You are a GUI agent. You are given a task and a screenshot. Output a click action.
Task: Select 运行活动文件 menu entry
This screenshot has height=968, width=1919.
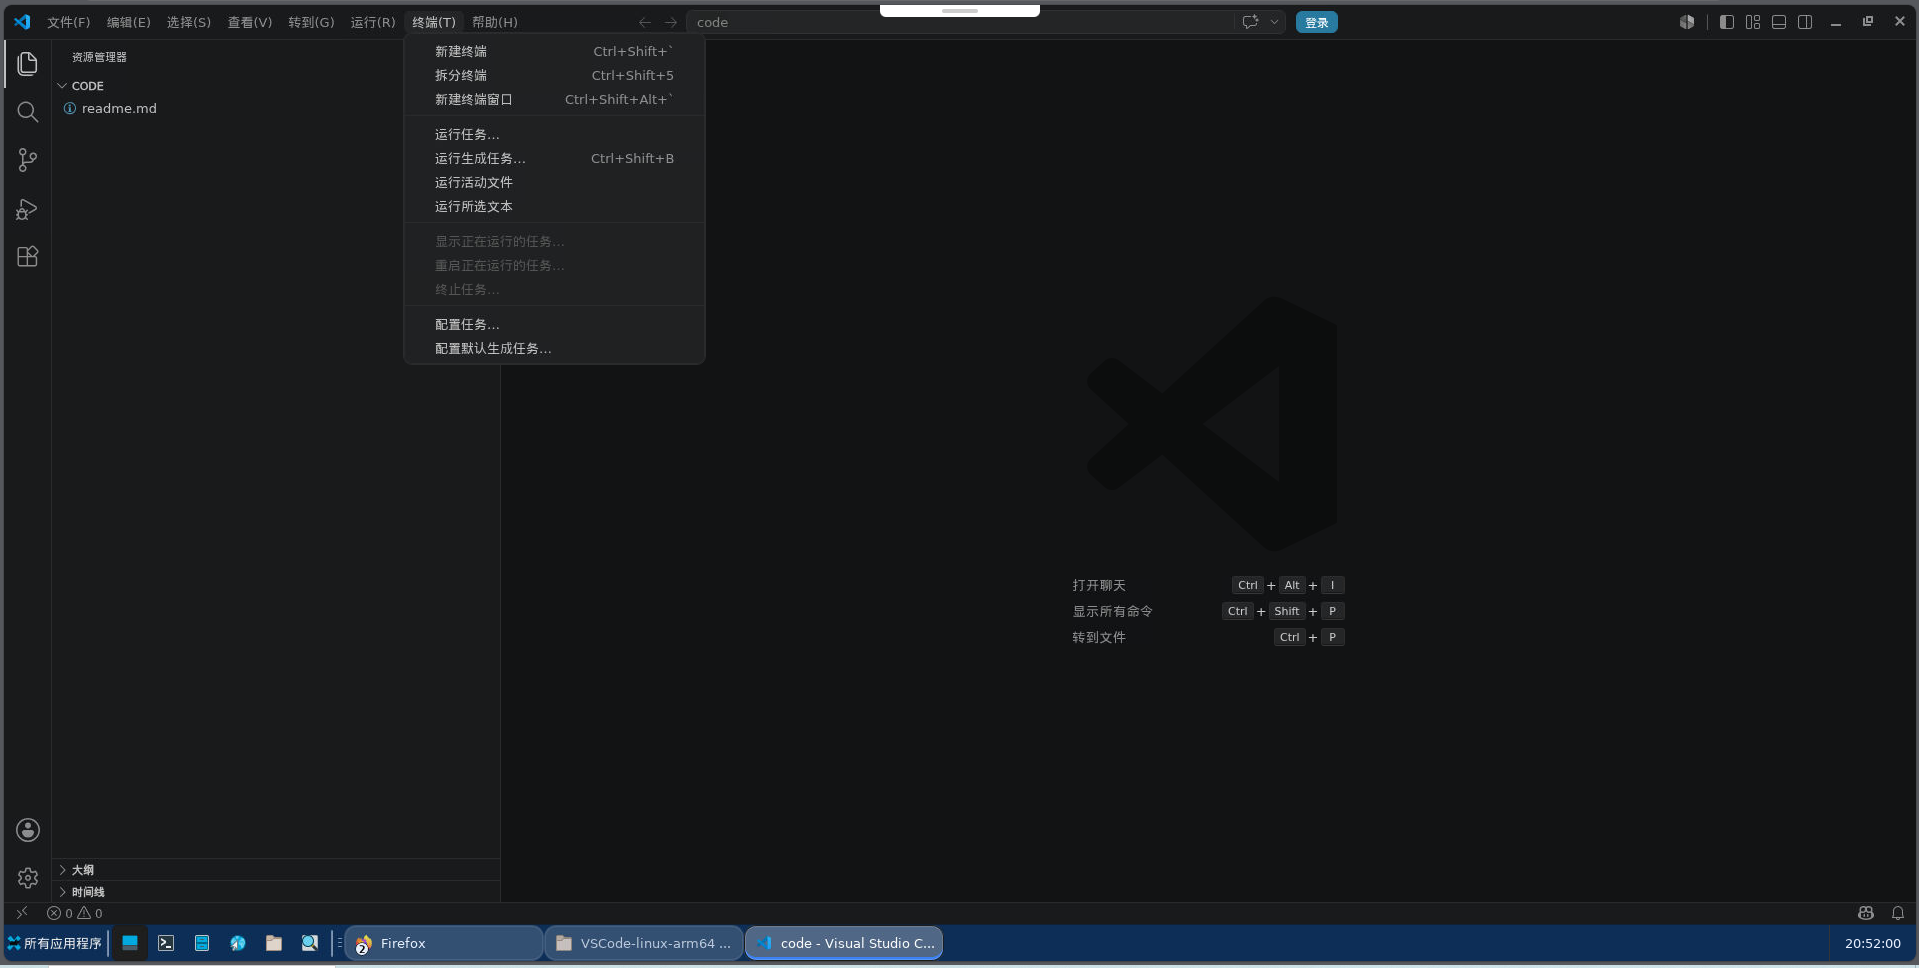[x=555, y=182]
